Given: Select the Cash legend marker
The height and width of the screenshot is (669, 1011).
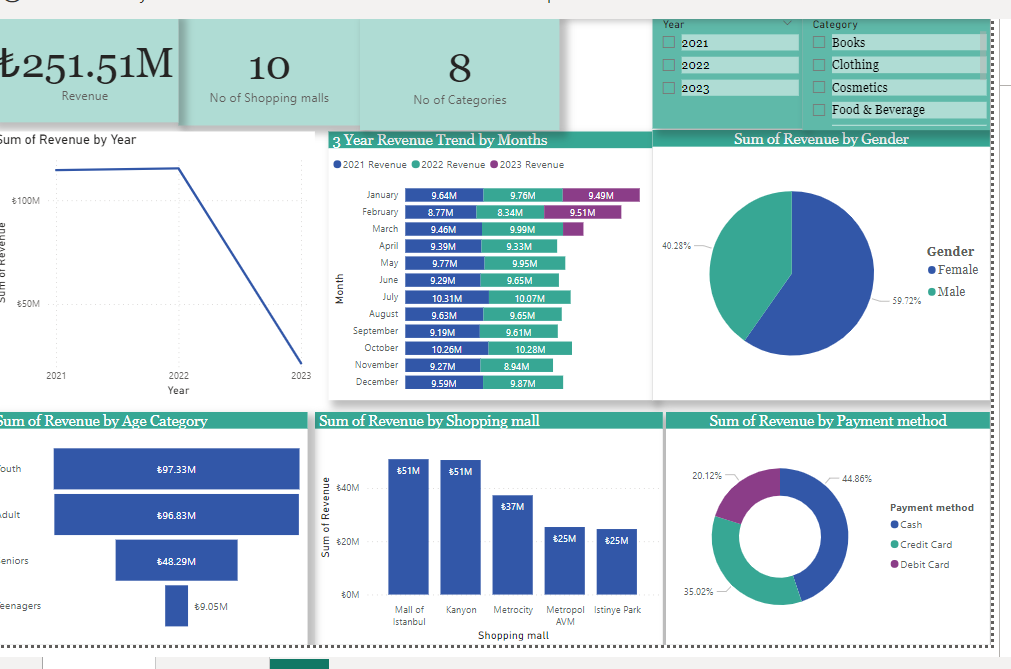Looking at the screenshot, I should pos(894,525).
